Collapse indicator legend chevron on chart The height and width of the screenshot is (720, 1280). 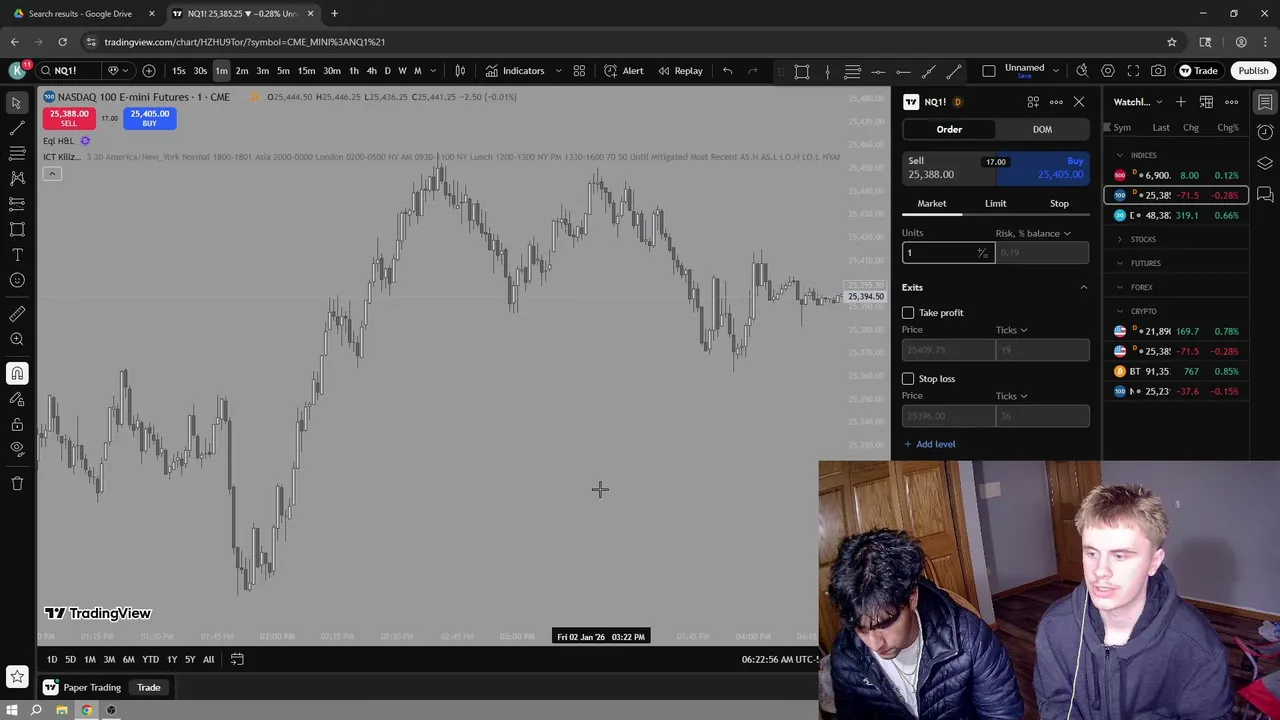52,174
